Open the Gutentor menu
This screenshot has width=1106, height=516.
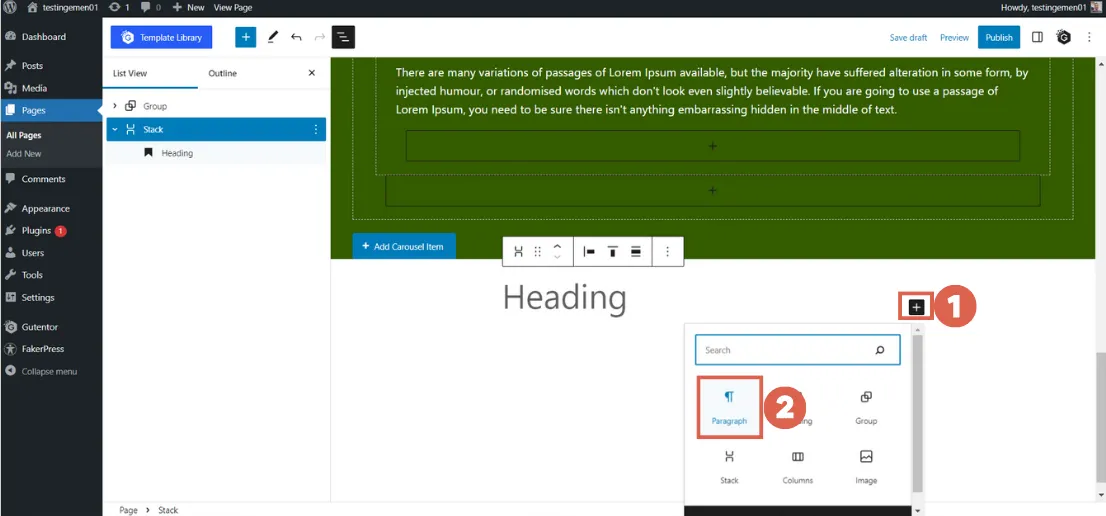coord(40,327)
